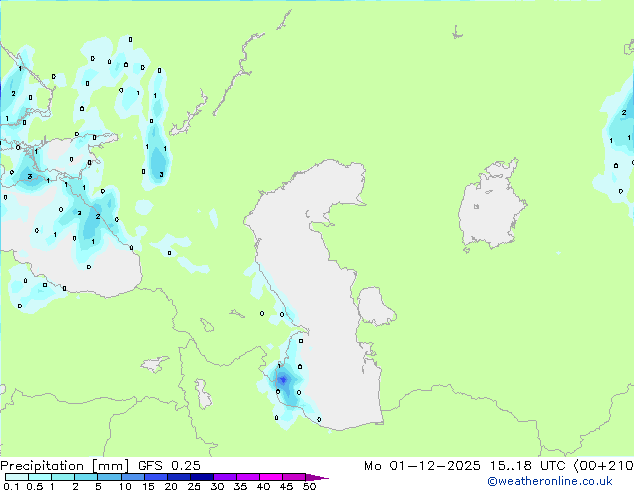Click the "(00+210" forecast offset text
634x490 pixels.
coord(604,466)
